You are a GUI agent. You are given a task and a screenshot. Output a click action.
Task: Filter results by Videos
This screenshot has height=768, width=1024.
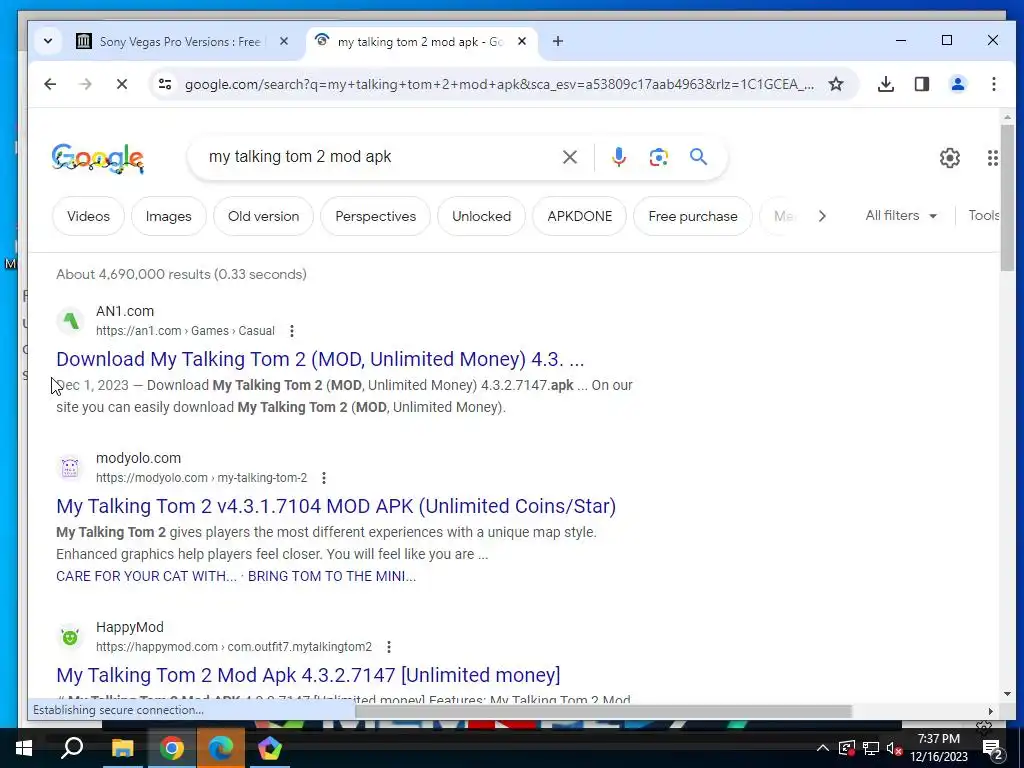pos(88,216)
